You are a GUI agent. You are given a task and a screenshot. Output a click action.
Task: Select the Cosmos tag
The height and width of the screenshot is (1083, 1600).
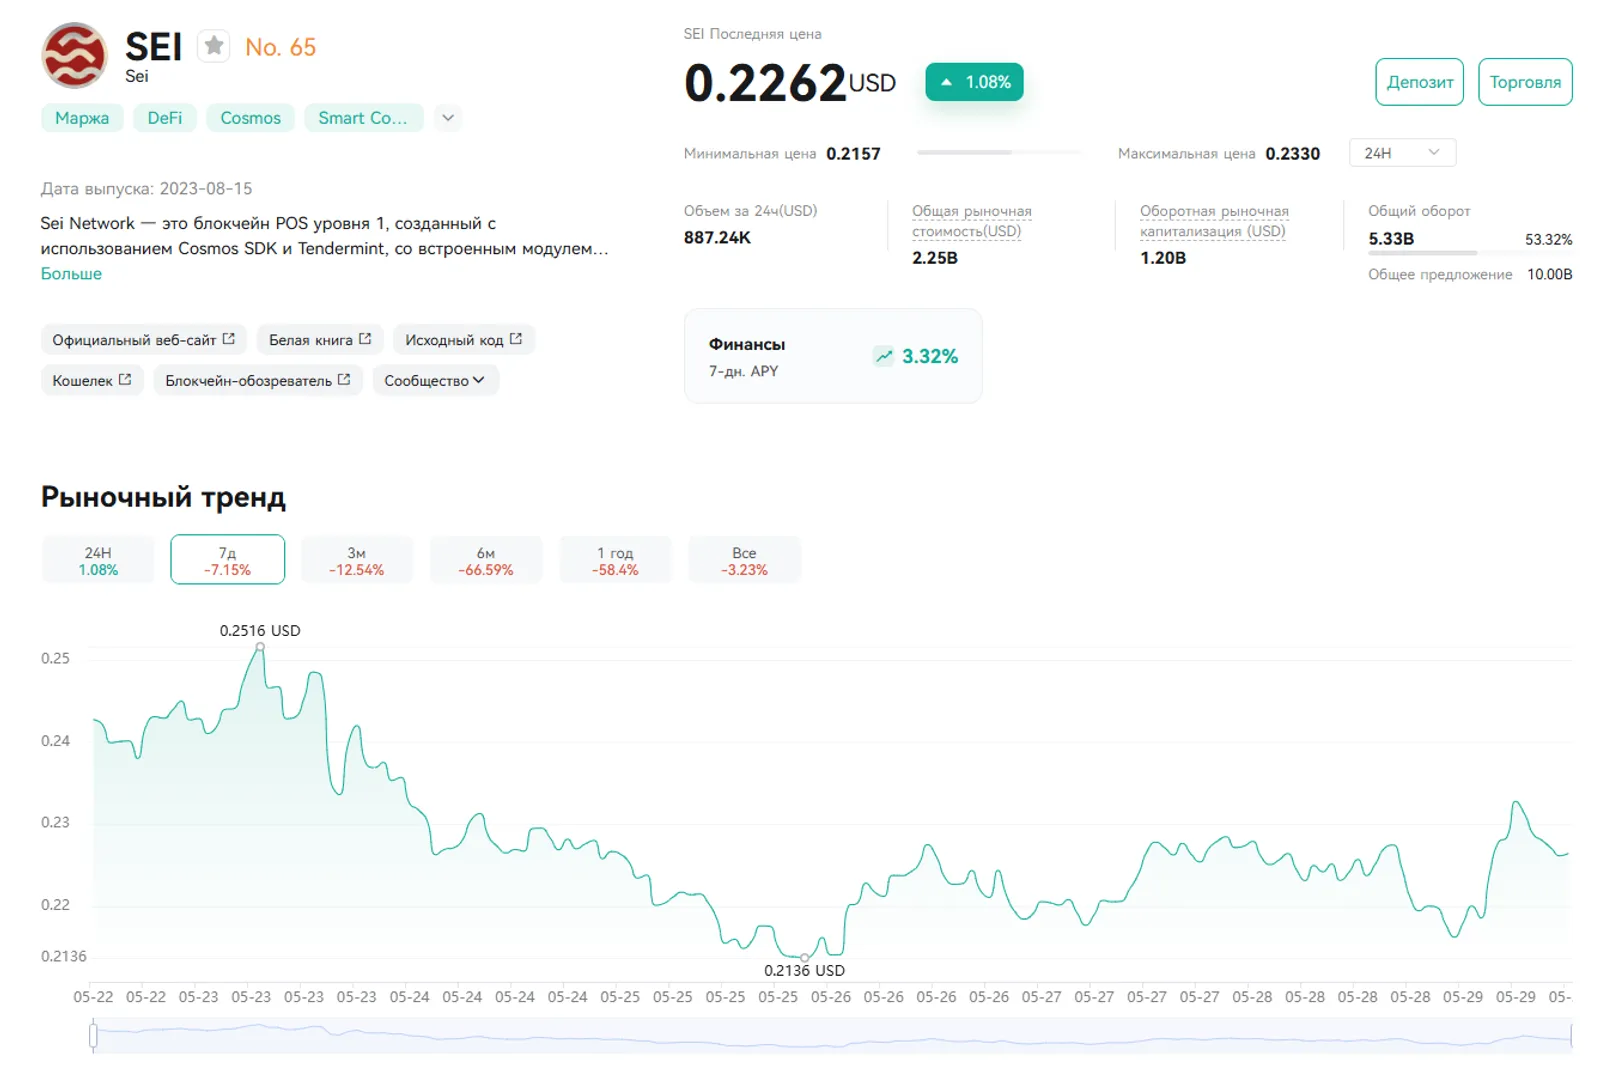click(x=250, y=118)
